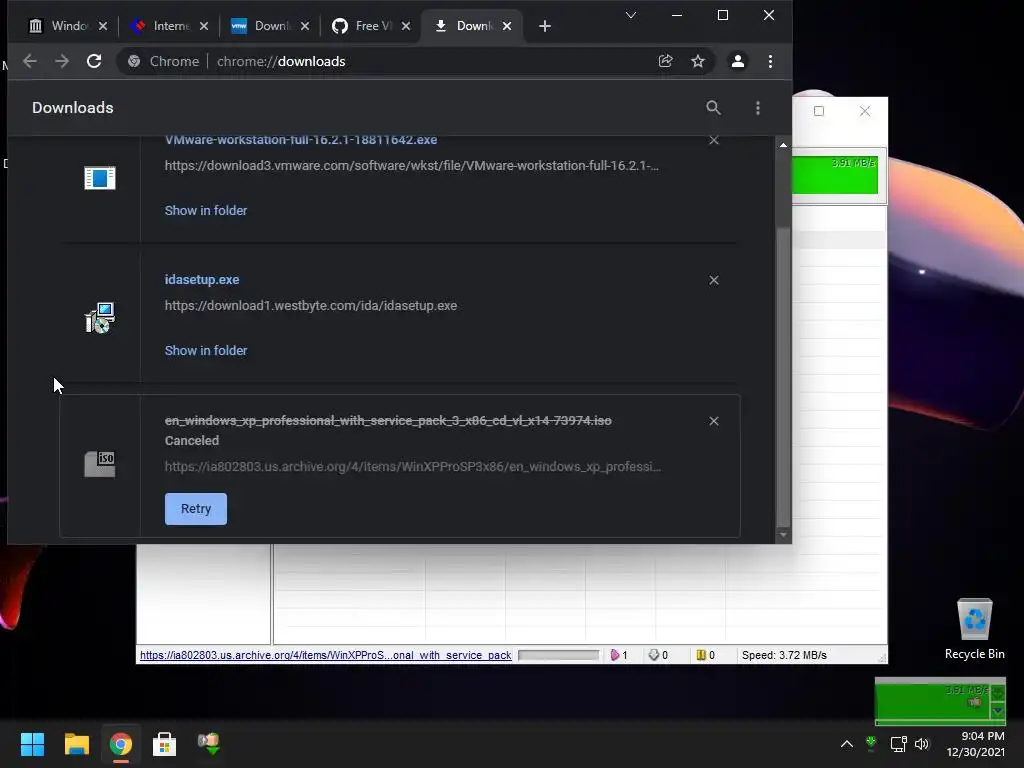Open idasetup.exe file link

tap(202, 280)
